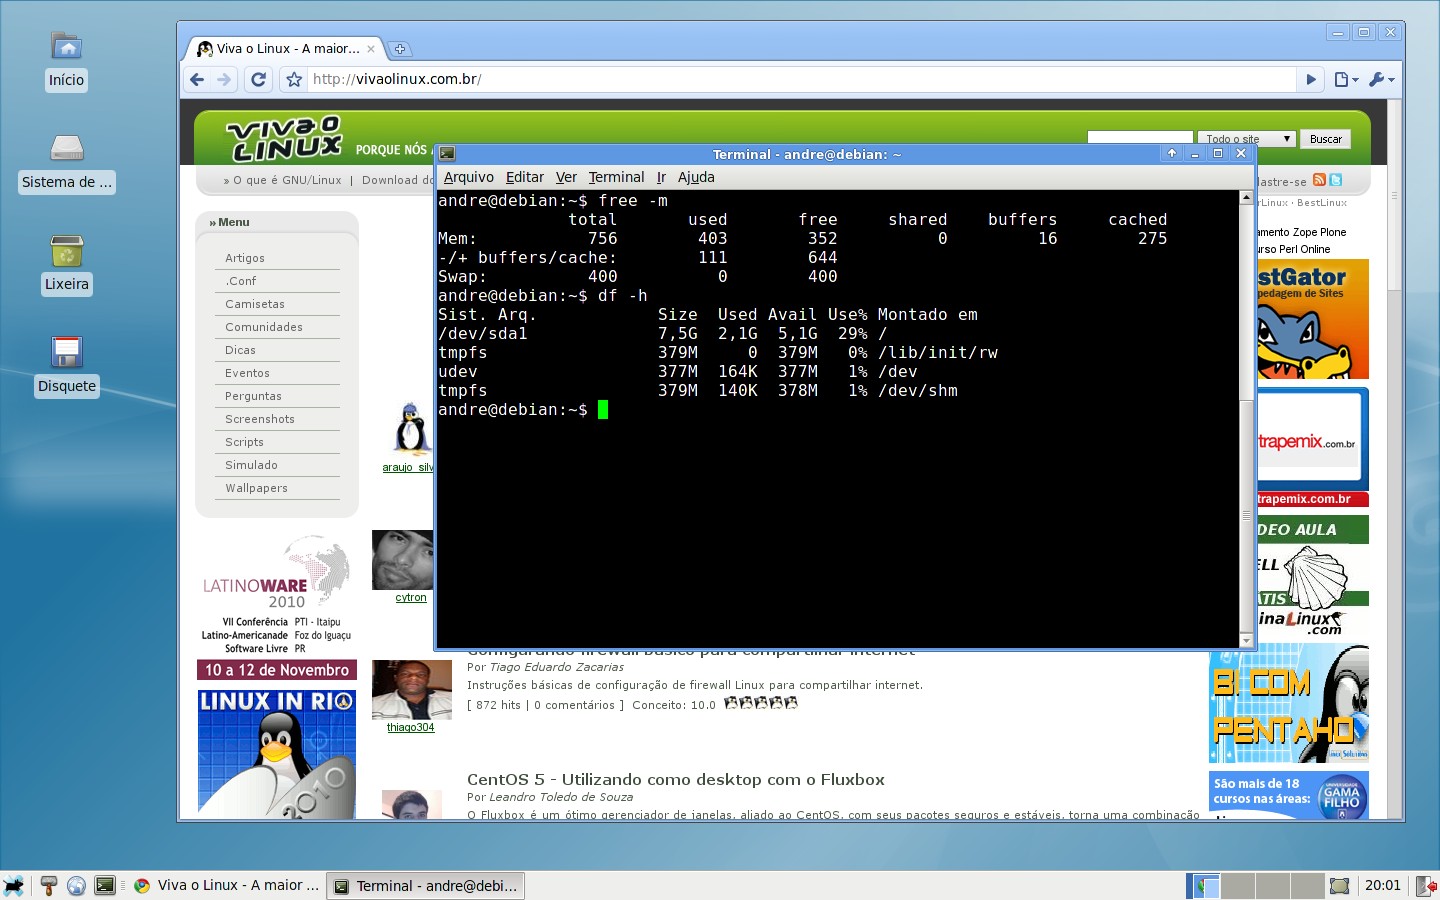
Task: Open the Lixeira trash desktop icon
Action: [x=66, y=251]
